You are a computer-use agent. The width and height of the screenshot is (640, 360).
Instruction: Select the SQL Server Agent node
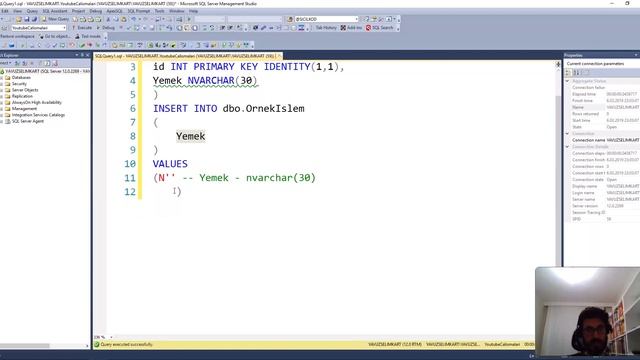click(x=28, y=121)
